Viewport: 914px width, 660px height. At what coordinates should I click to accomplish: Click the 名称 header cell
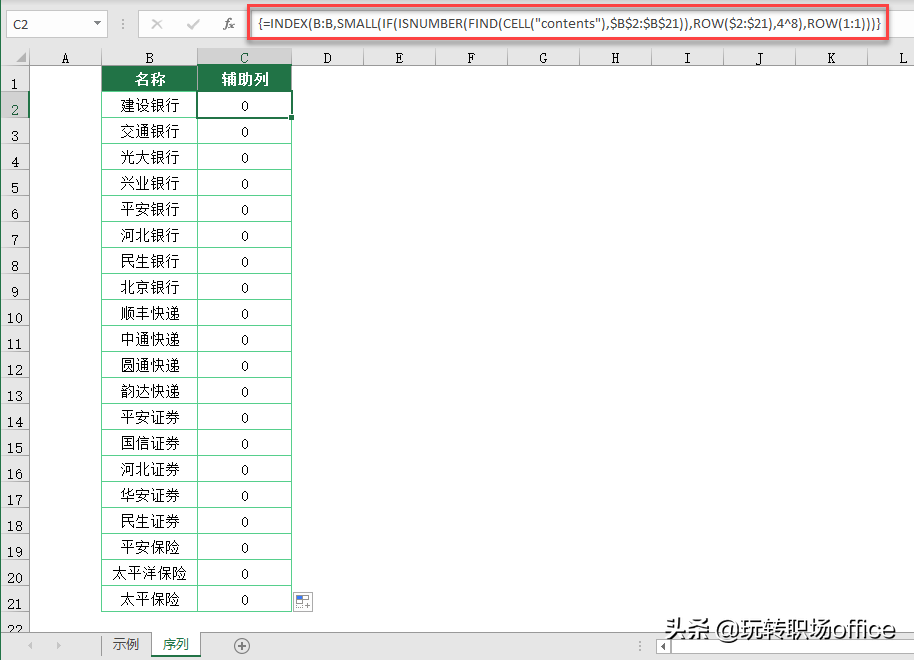pos(150,79)
